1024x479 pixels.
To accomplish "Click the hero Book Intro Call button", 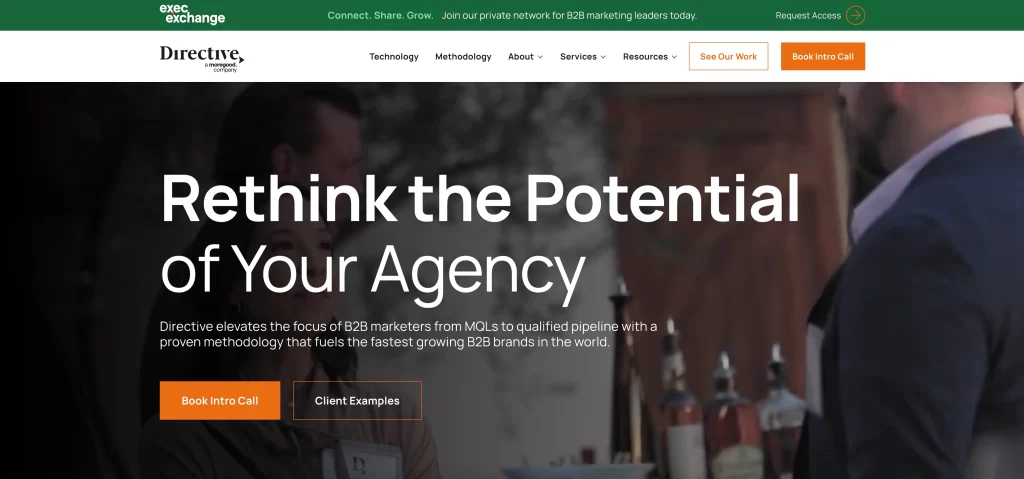I will 220,401.
